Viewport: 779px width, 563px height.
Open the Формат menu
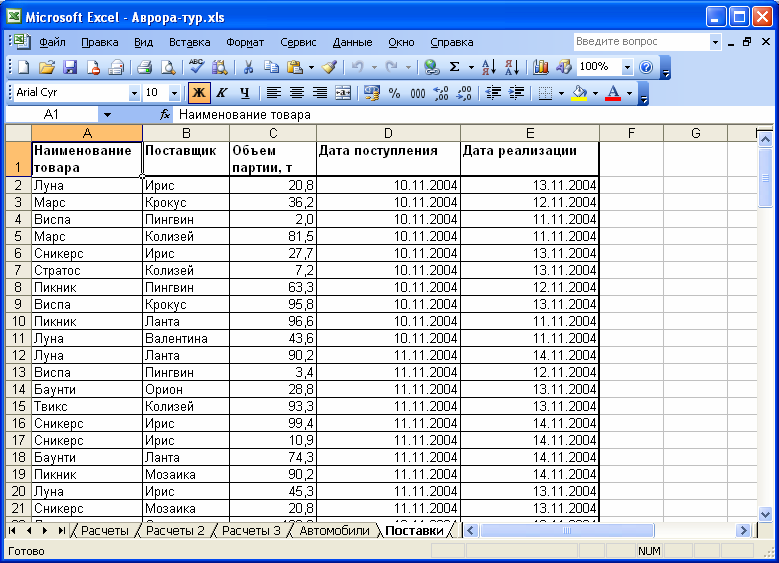(x=245, y=42)
